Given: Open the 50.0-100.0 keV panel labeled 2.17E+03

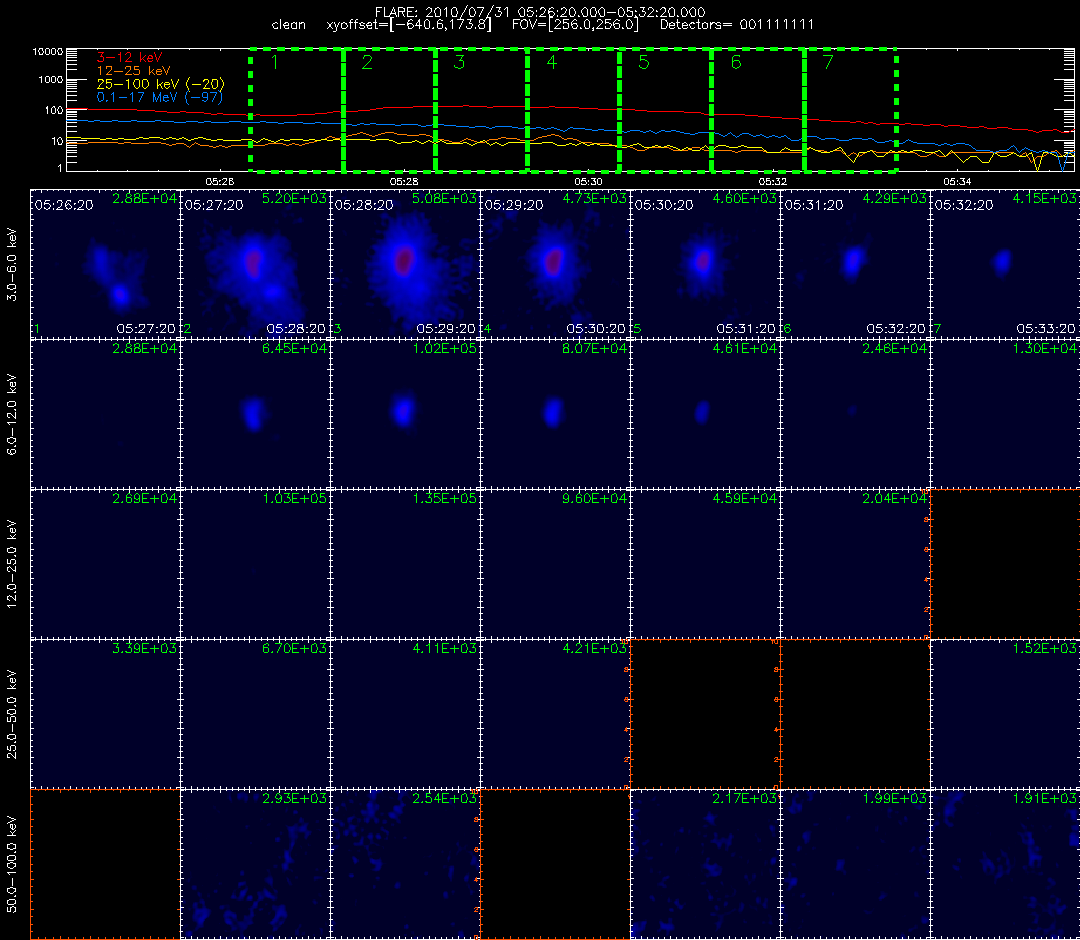Looking at the screenshot, I should coord(706,865).
